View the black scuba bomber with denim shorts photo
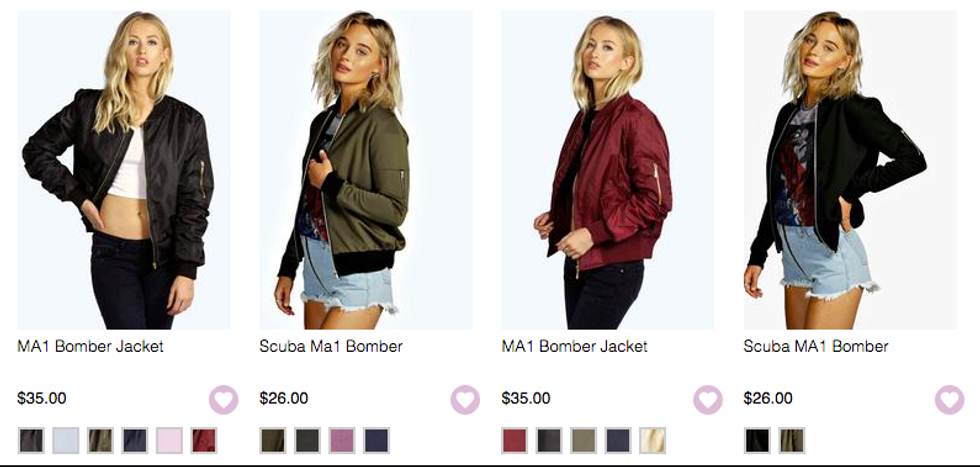This screenshot has height=467, width=980. (x=850, y=169)
